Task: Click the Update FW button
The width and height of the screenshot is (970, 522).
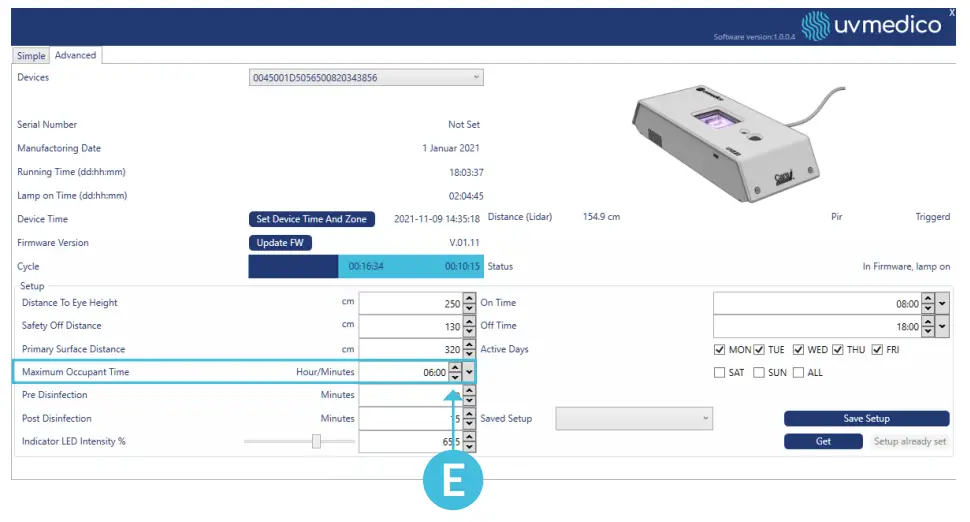Action: (x=280, y=242)
